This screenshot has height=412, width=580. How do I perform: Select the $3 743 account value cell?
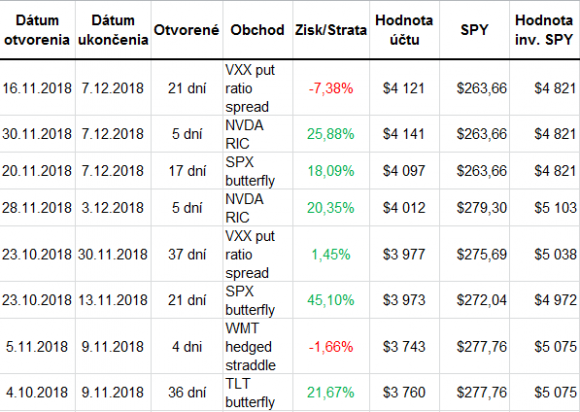tap(404, 347)
